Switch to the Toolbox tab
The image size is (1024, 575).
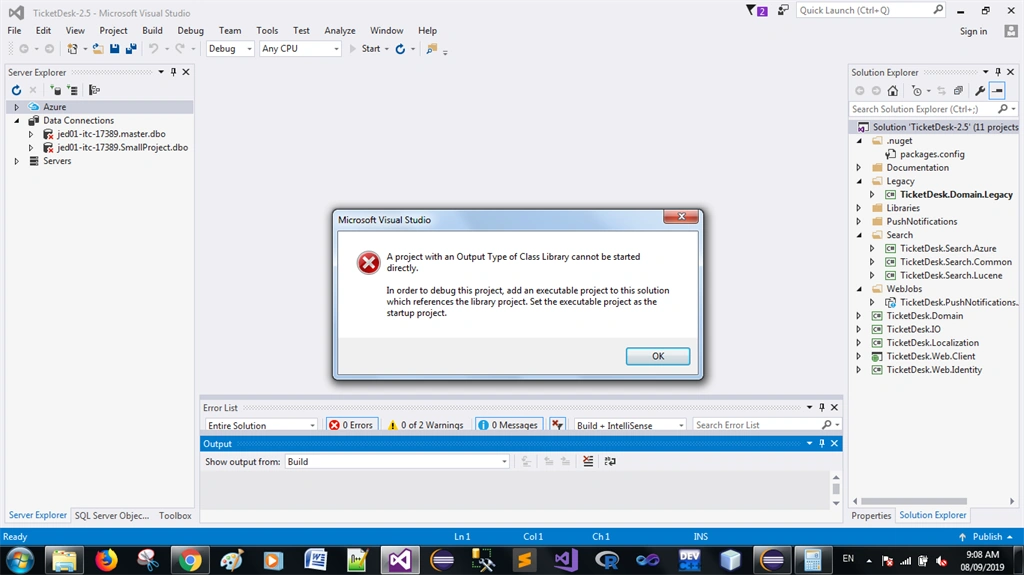175,516
